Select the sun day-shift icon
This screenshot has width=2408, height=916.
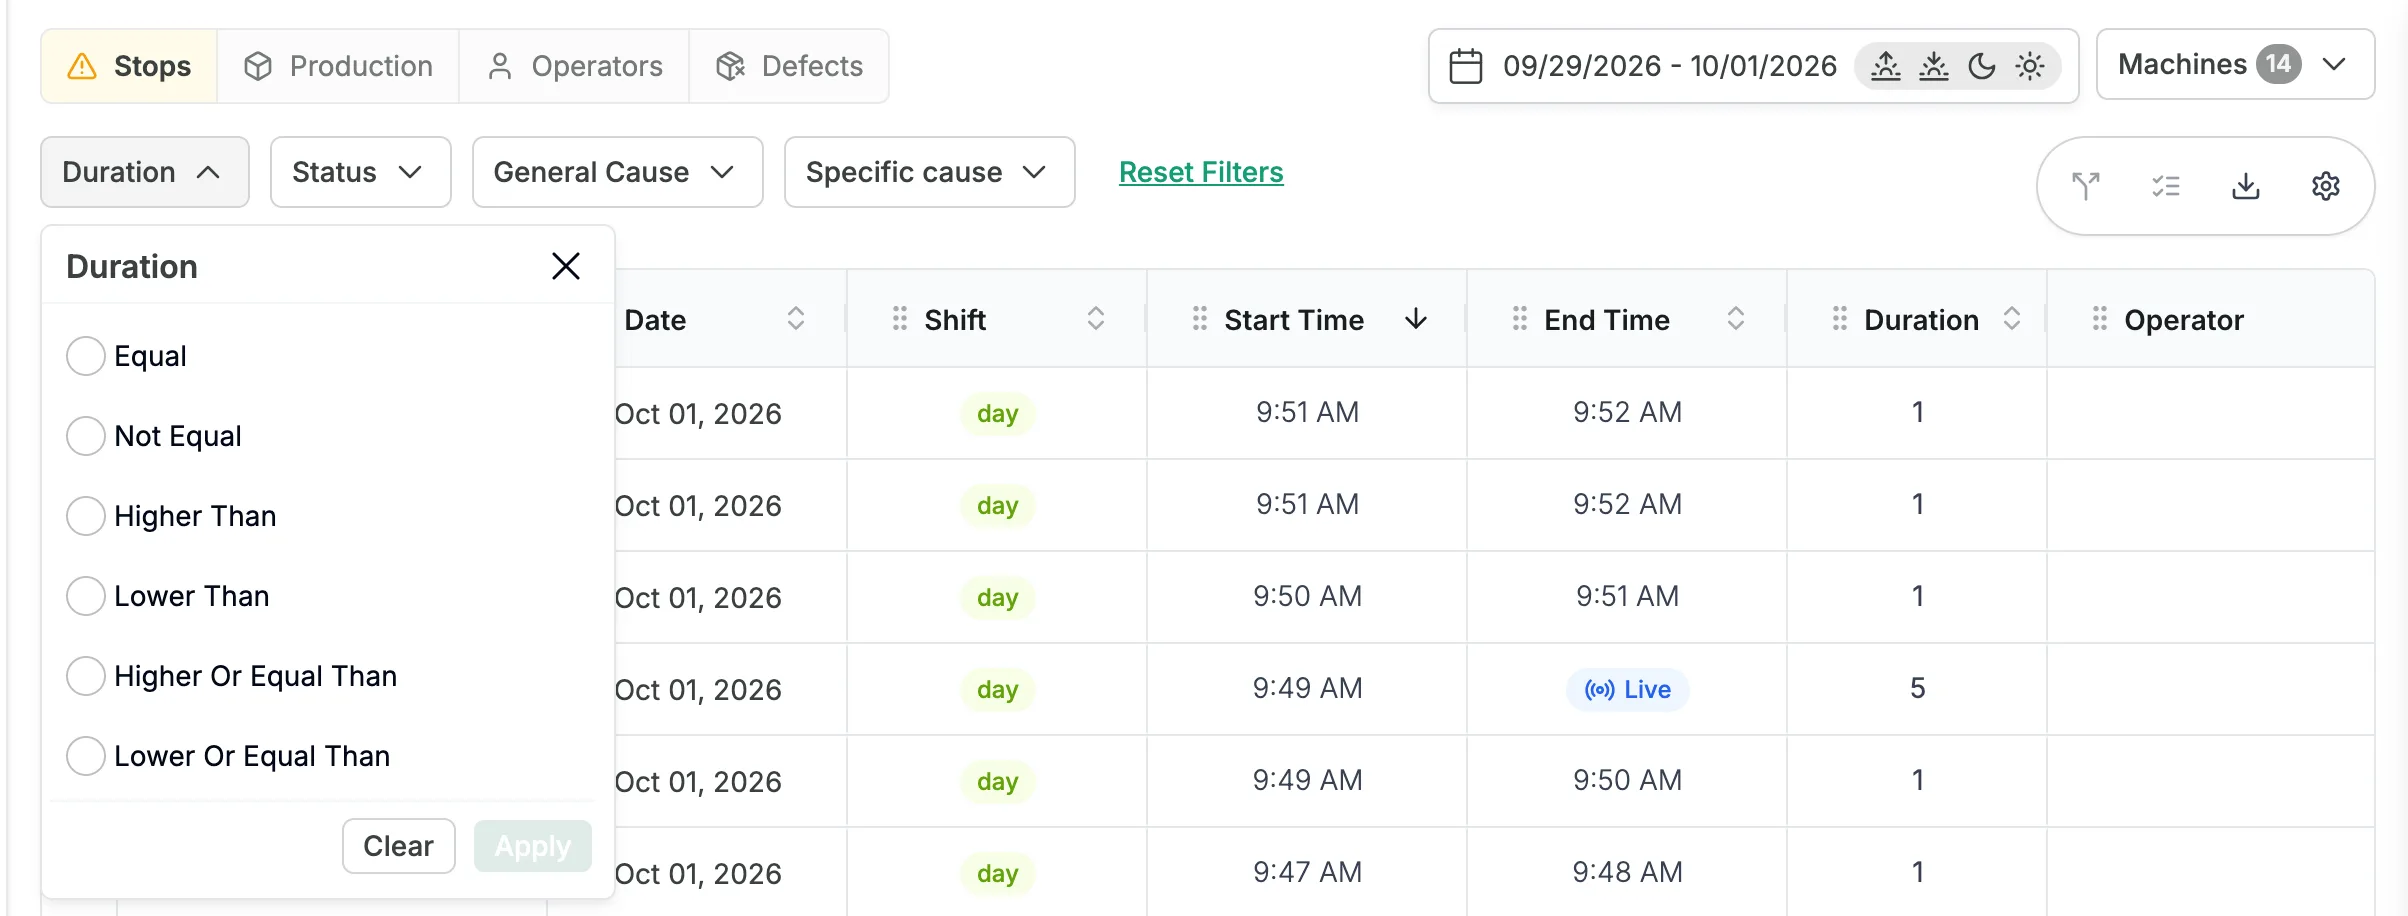click(2030, 66)
